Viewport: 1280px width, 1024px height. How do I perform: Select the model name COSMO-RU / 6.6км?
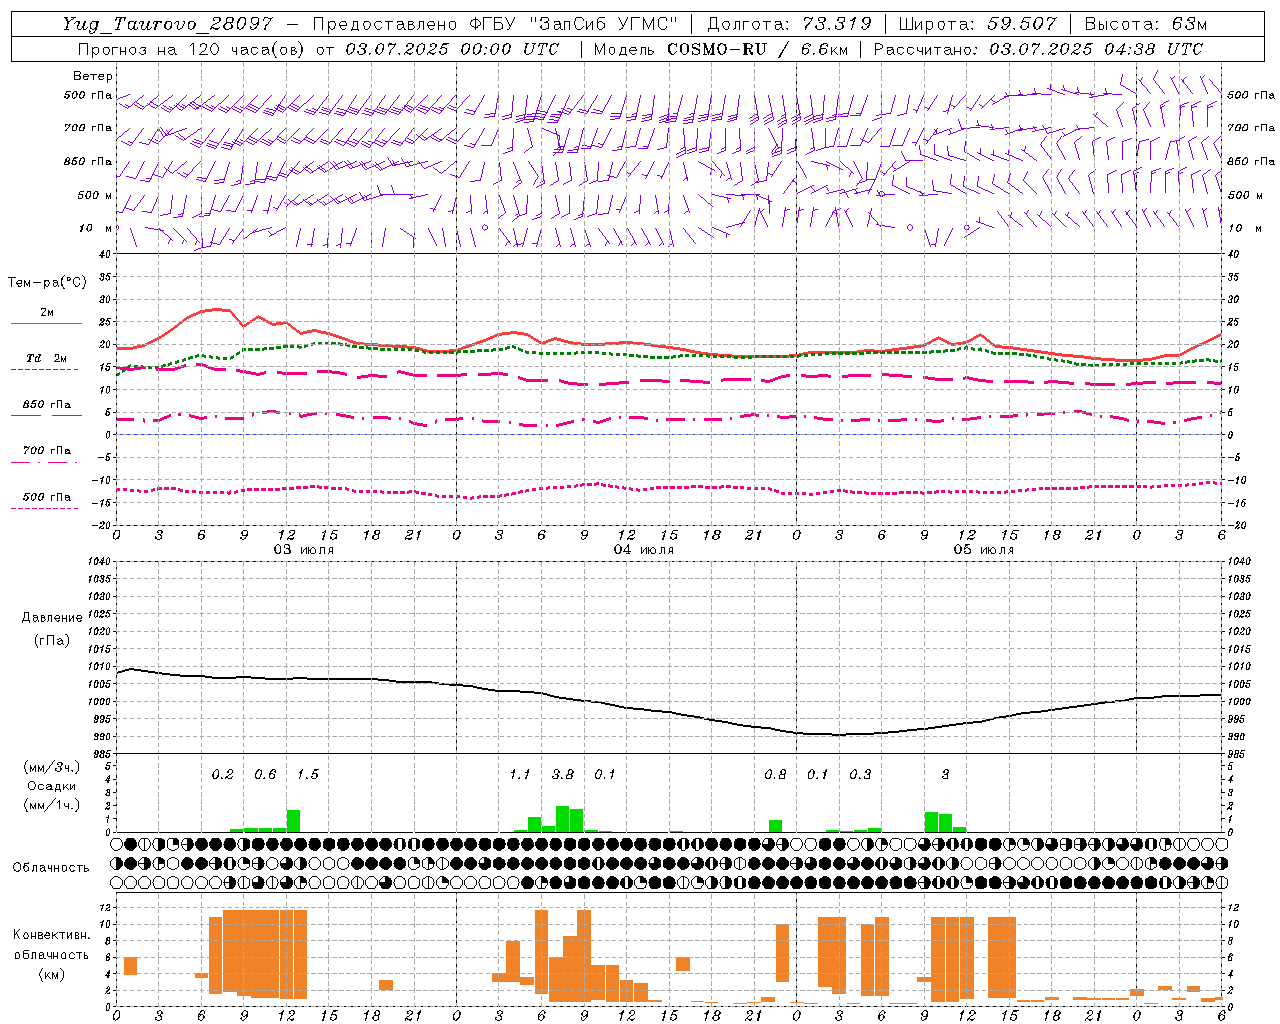point(757,49)
